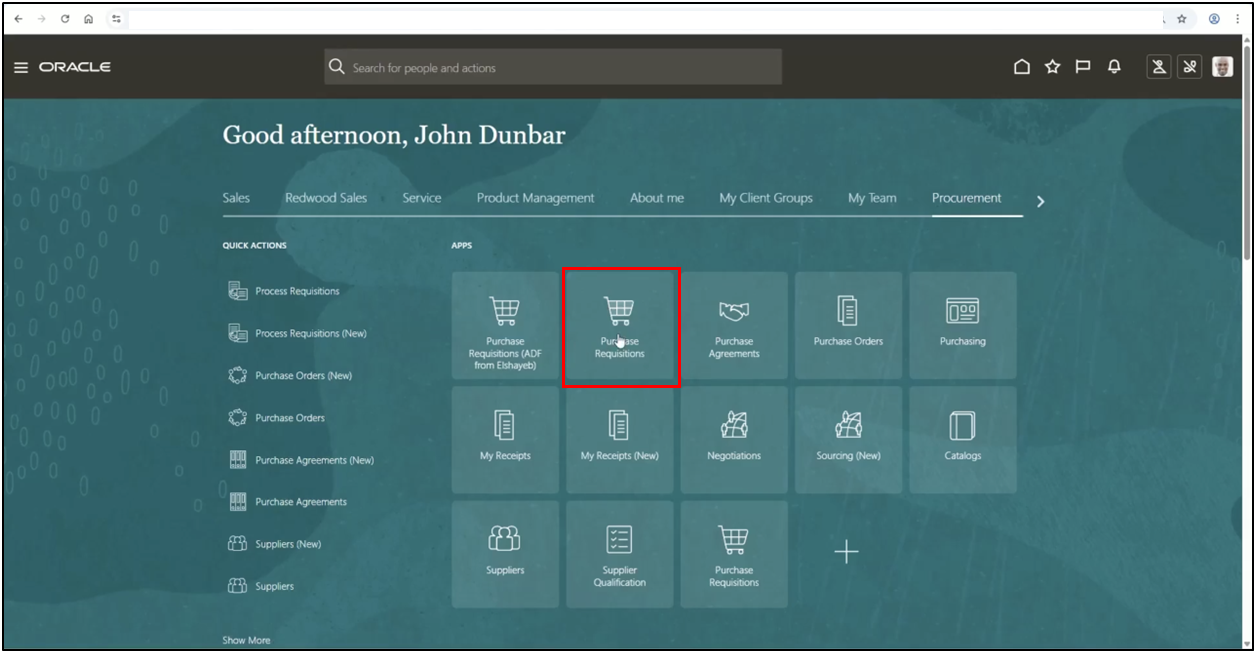Open the Supplier Qualification app tile

(619, 554)
